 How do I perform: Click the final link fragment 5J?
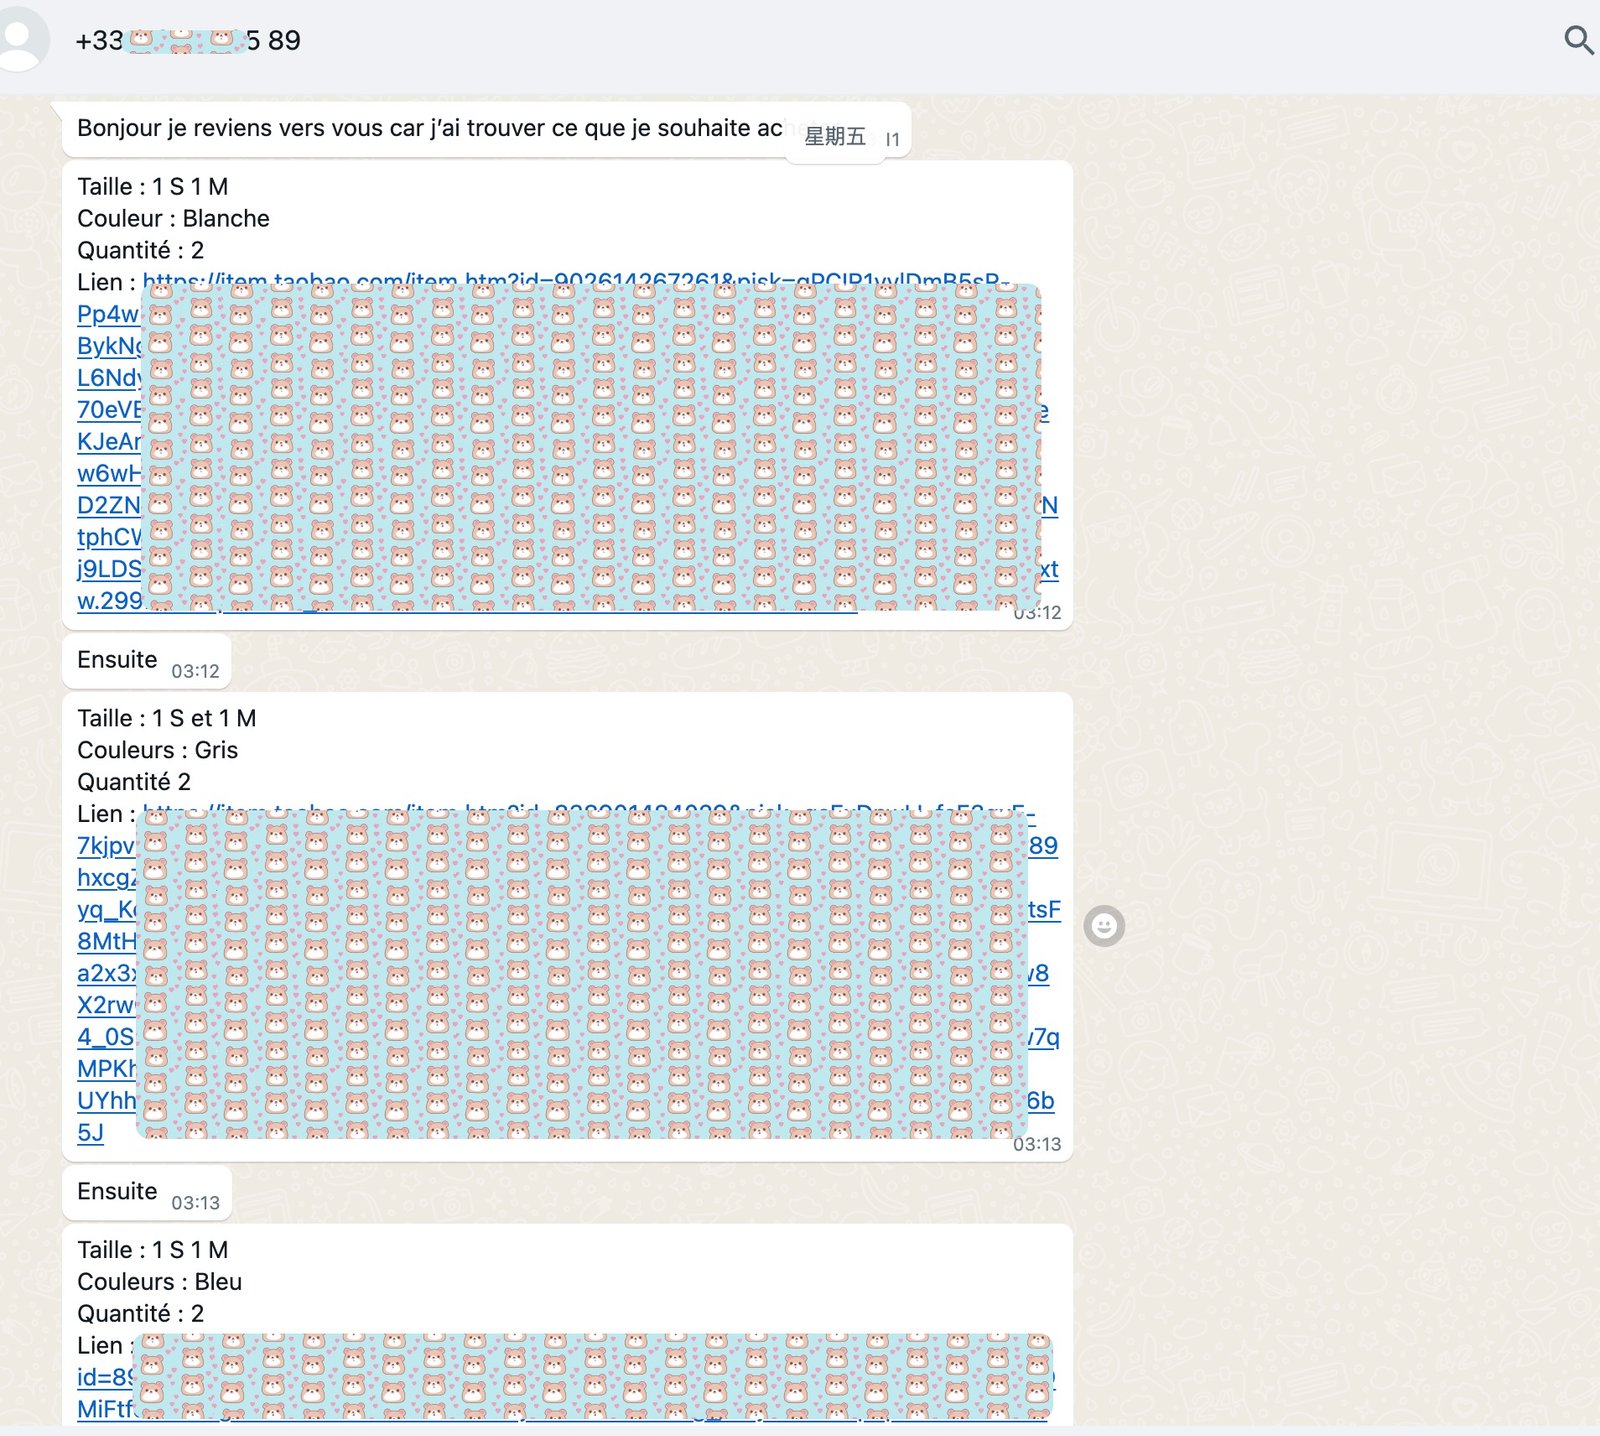tap(90, 1133)
